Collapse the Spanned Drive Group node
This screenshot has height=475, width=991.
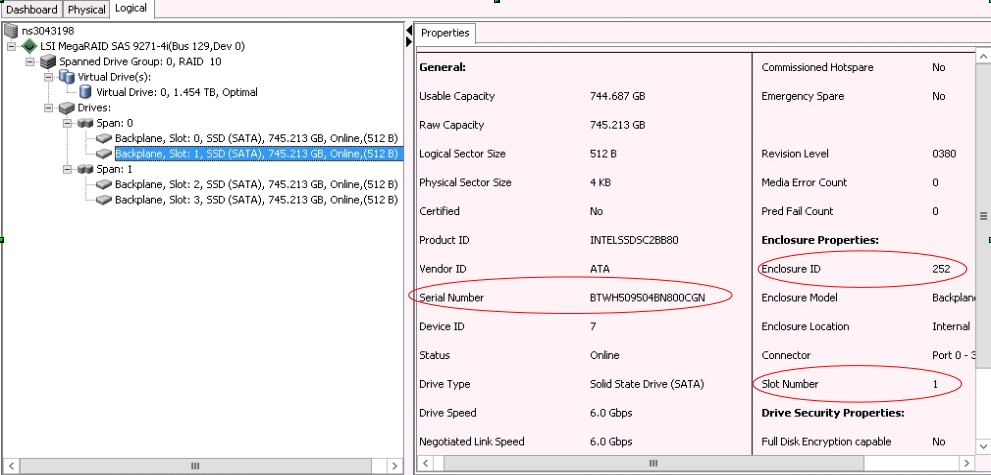(x=27, y=62)
